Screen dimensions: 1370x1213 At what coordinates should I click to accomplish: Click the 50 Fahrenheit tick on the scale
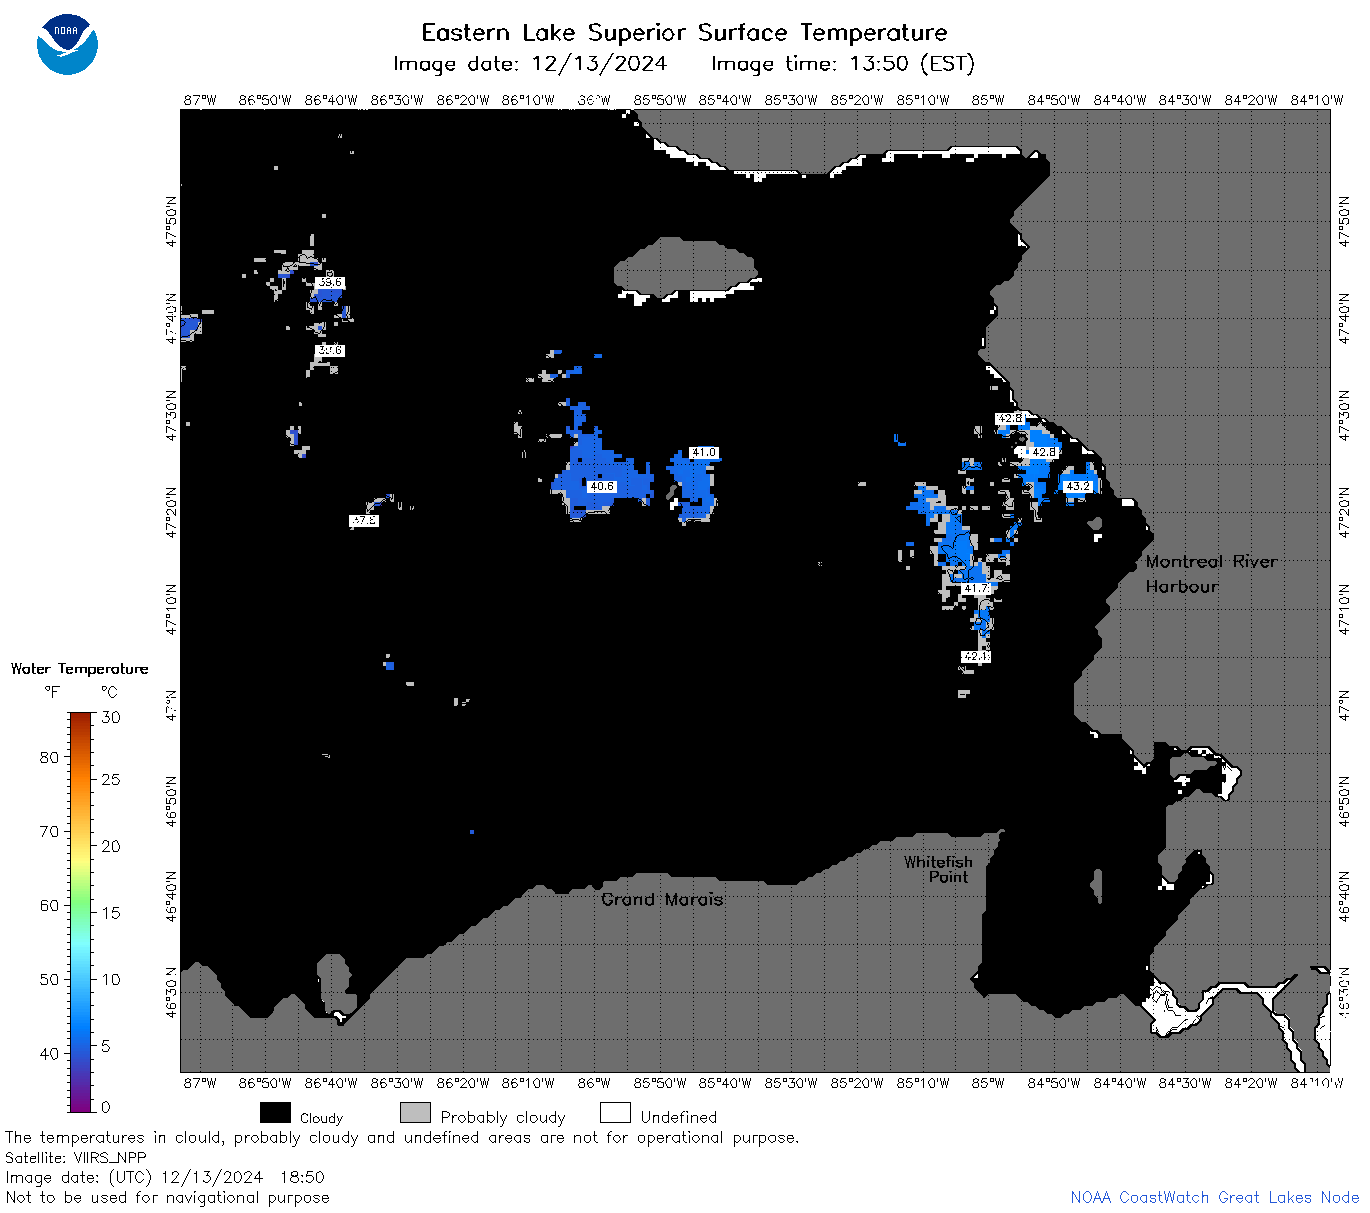(x=49, y=979)
